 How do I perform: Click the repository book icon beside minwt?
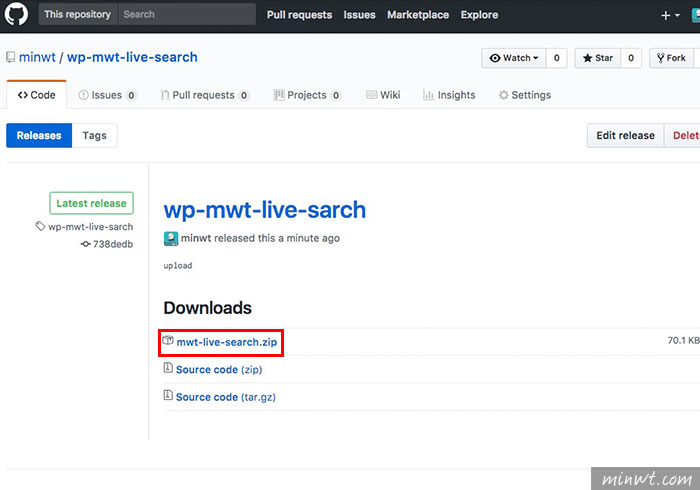(x=10, y=57)
